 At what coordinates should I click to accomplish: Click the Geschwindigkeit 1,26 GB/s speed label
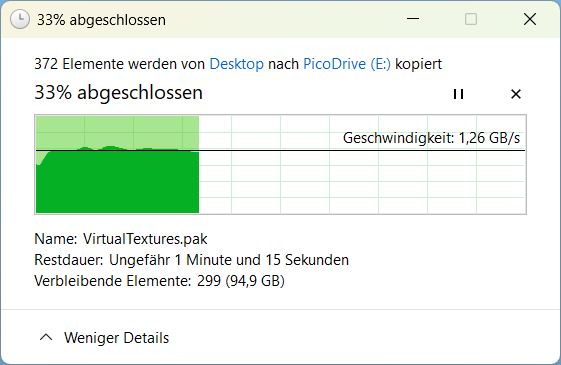[x=431, y=138]
